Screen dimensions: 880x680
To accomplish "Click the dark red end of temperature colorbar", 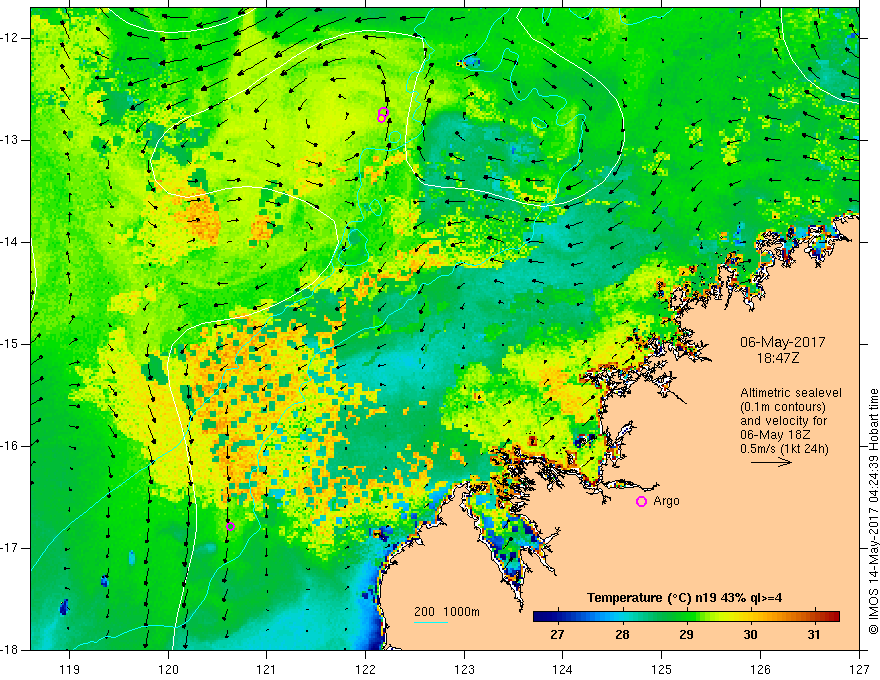I will pos(833,617).
